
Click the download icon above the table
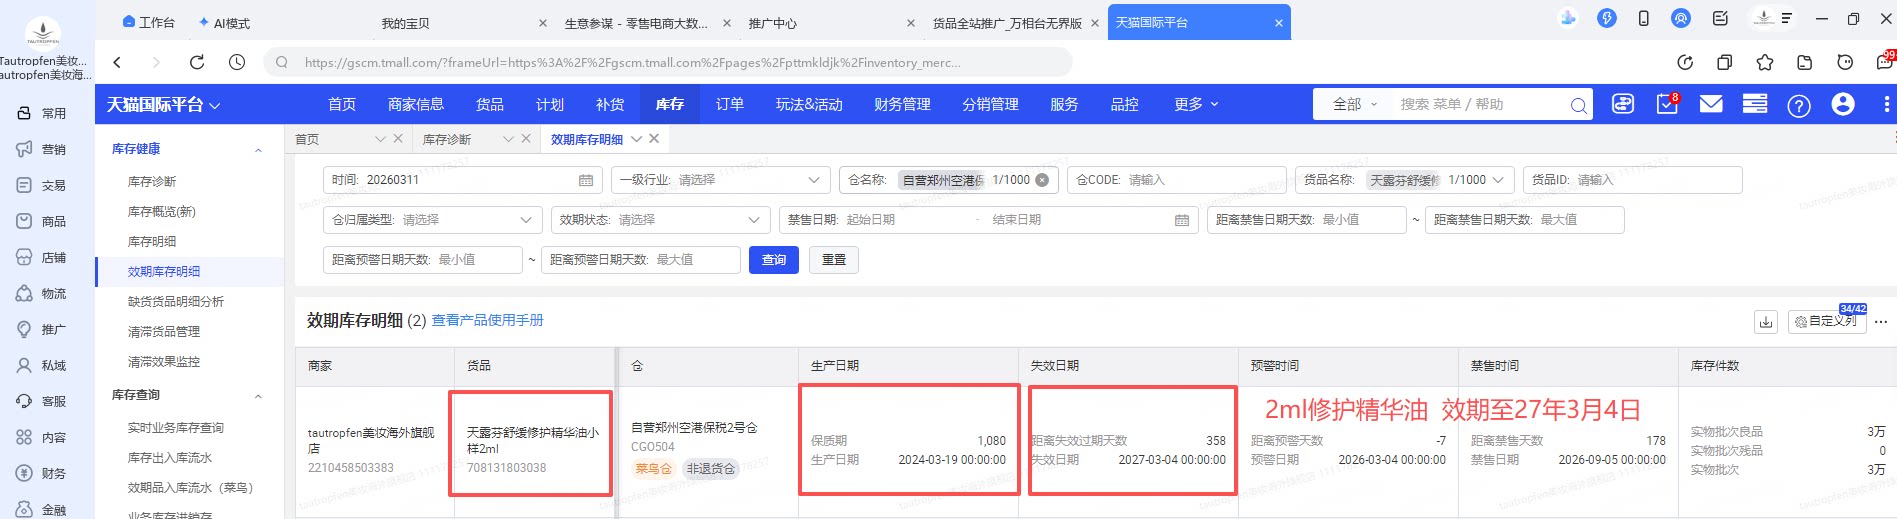point(1766,321)
